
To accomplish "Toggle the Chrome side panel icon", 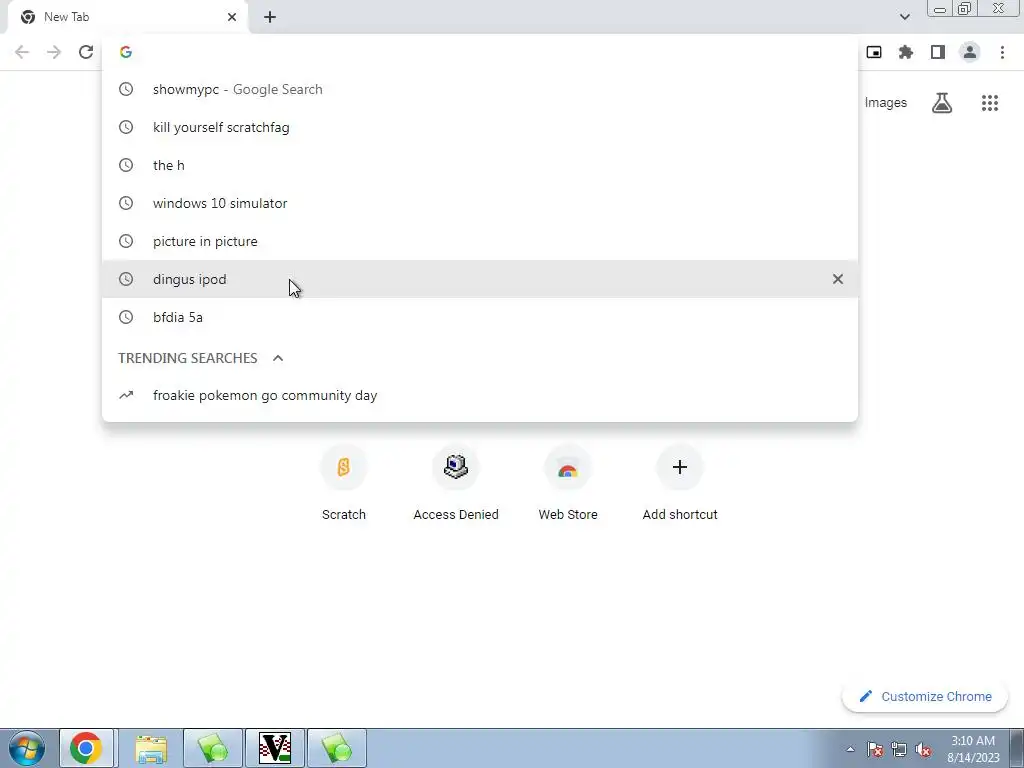I will [x=938, y=52].
